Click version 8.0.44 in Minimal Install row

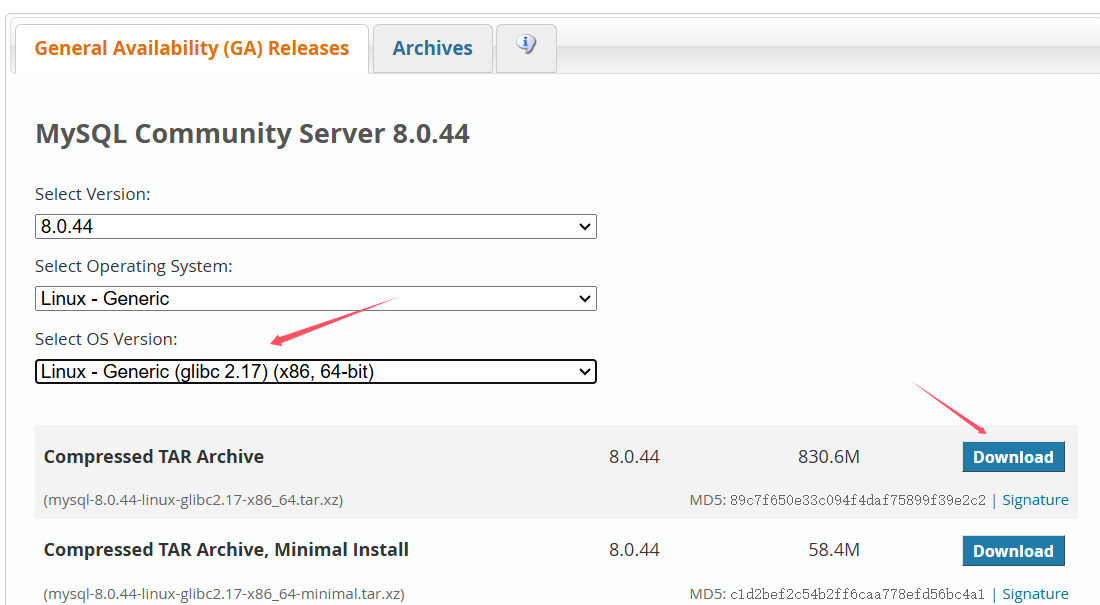634,550
